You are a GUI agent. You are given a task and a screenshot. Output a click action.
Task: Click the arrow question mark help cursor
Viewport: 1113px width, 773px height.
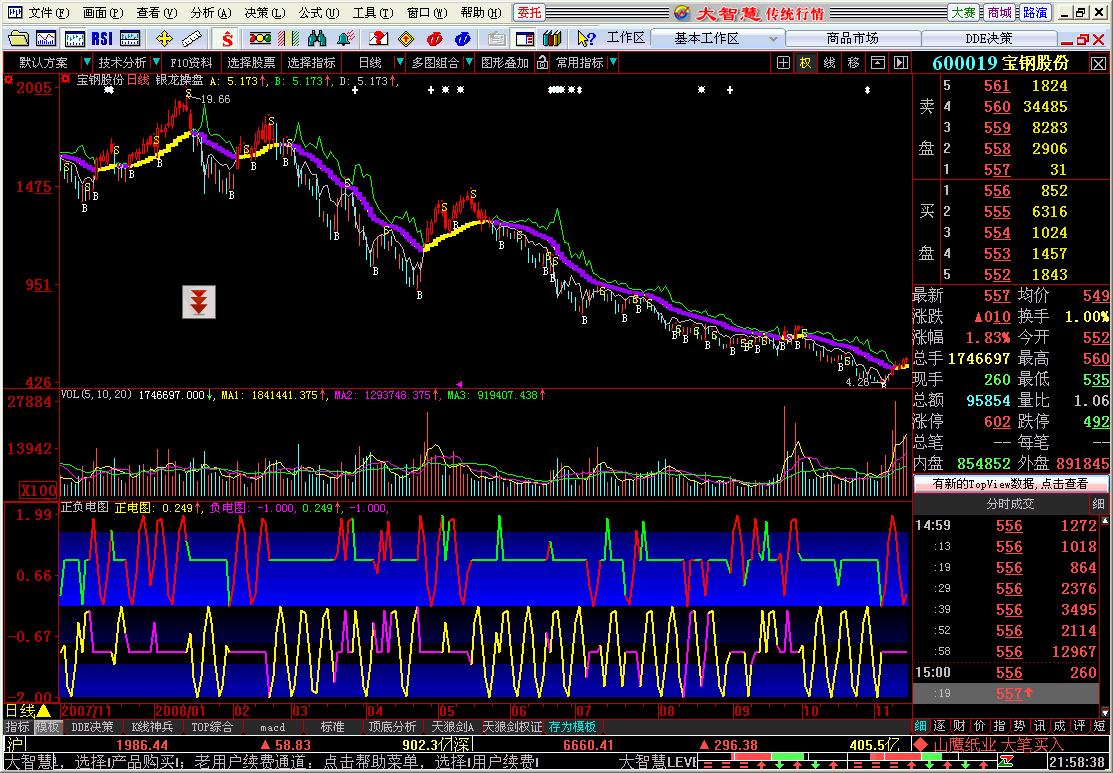pyautogui.click(x=586, y=38)
